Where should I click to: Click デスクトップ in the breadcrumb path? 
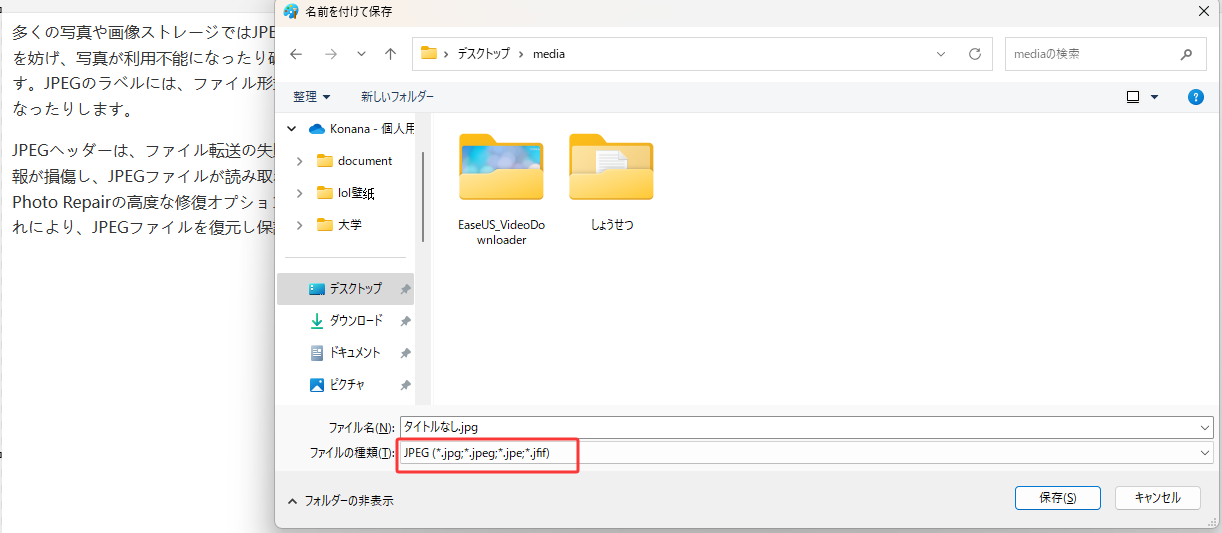pyautogui.click(x=484, y=54)
